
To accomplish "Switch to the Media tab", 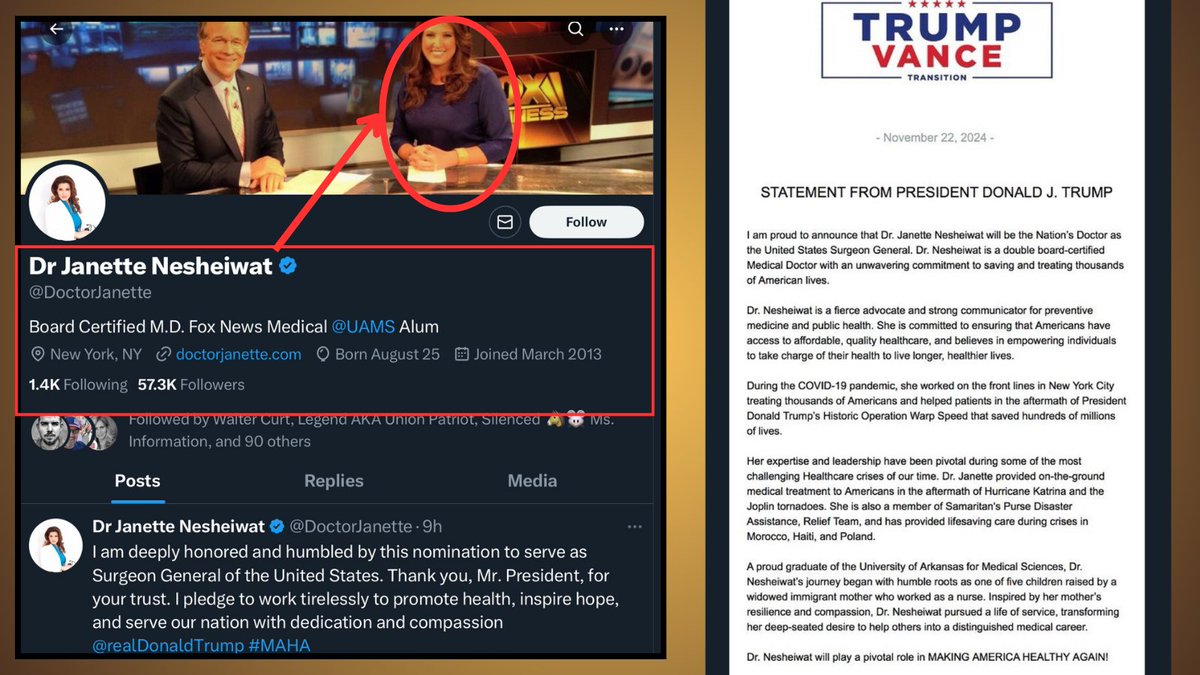I will 532,481.
